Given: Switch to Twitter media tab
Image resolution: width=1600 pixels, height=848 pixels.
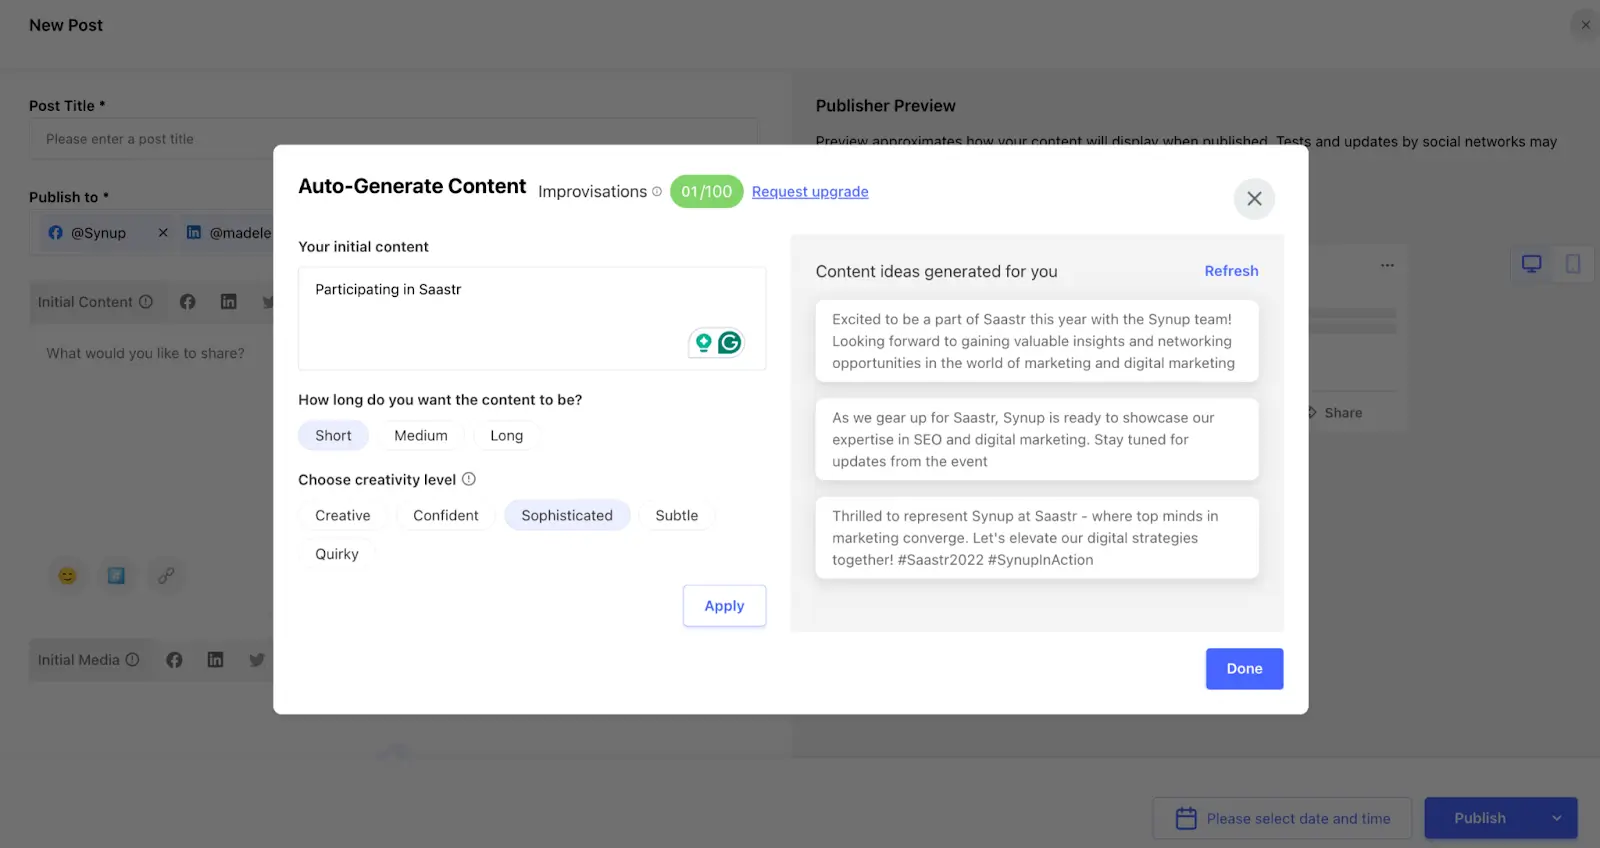Looking at the screenshot, I should click(257, 660).
